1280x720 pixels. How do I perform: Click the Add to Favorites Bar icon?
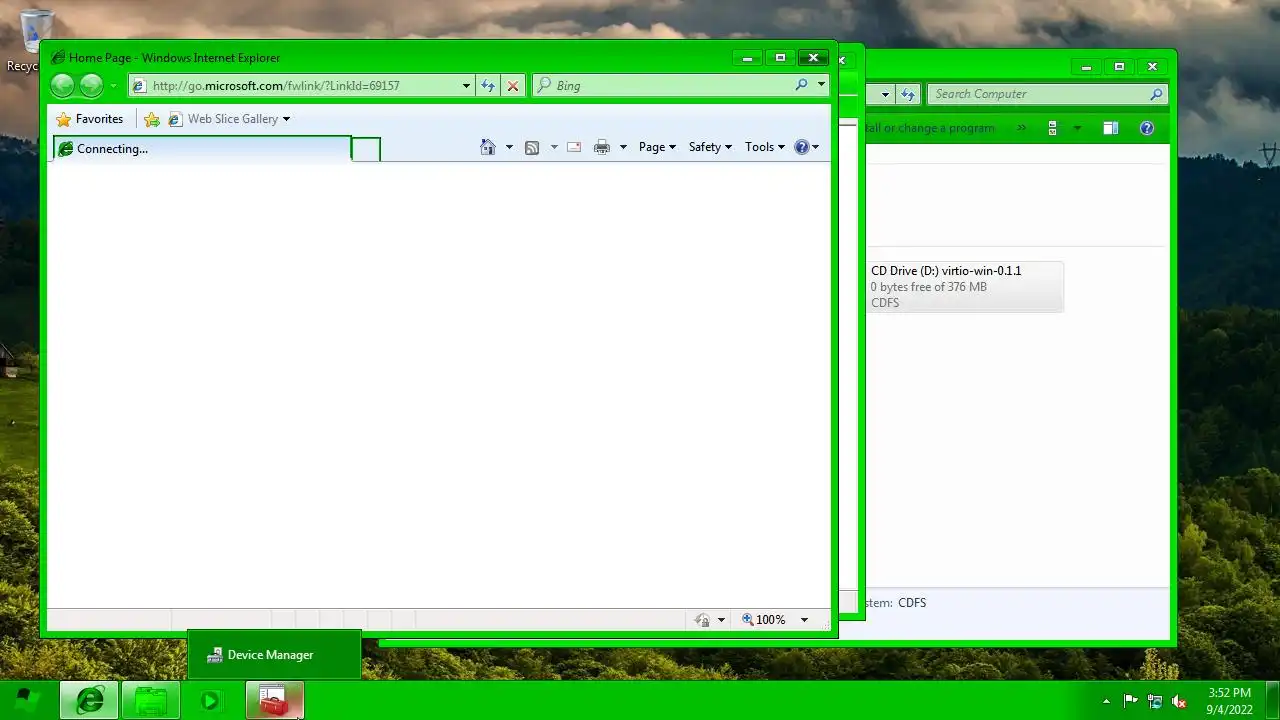[152, 119]
